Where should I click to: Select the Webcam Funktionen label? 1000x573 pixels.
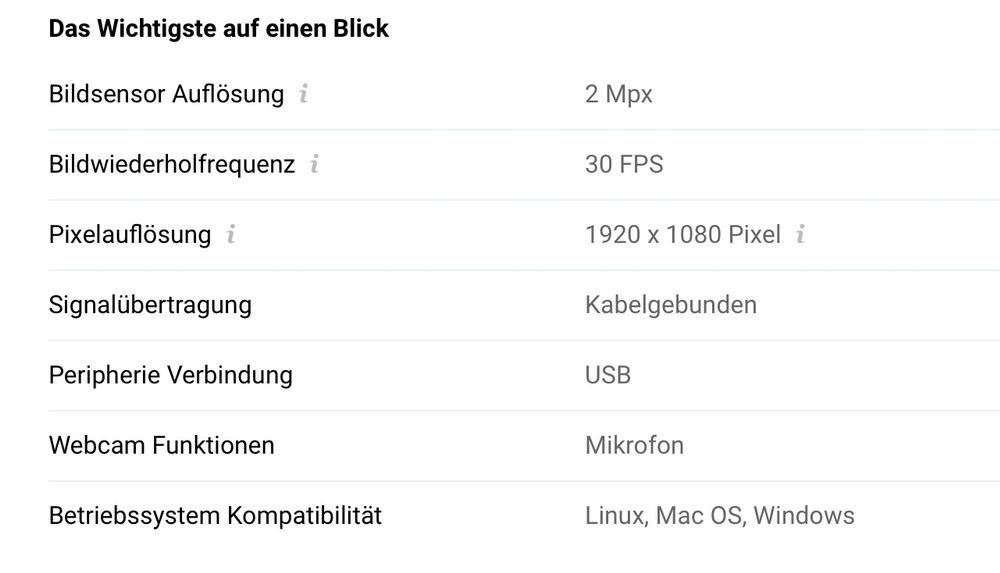[x=162, y=445]
